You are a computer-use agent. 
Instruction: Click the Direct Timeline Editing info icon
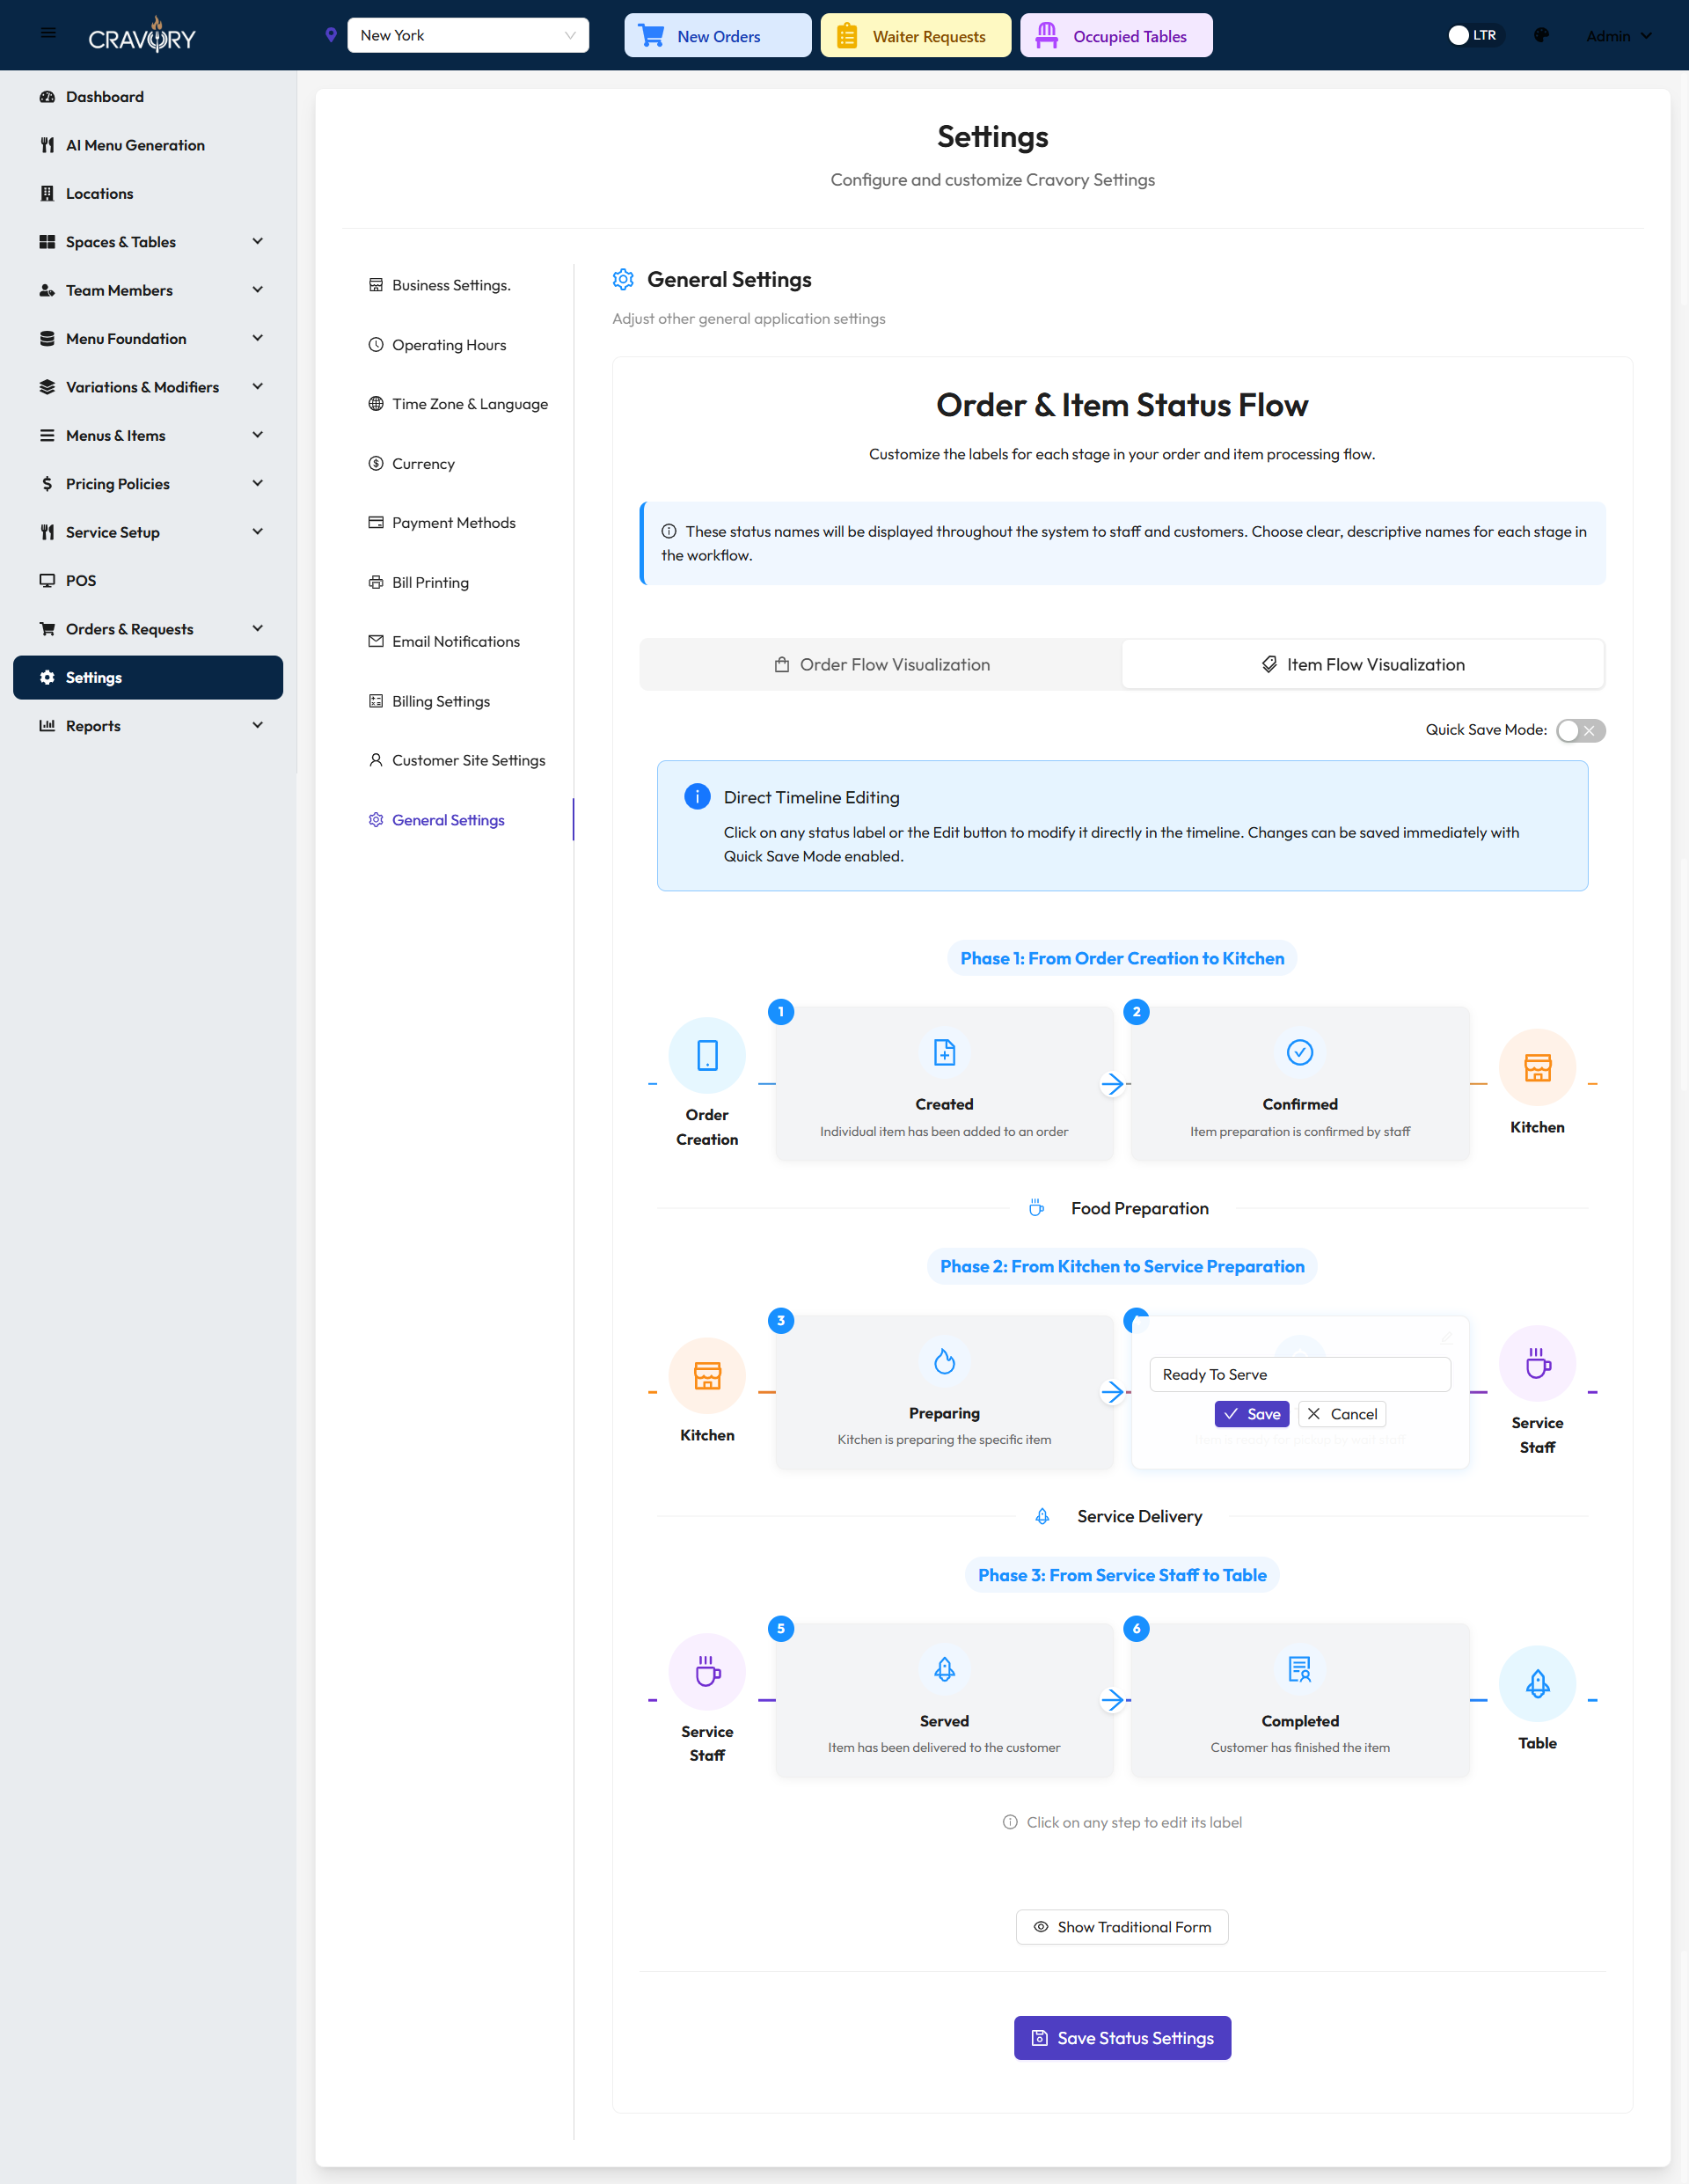point(697,796)
